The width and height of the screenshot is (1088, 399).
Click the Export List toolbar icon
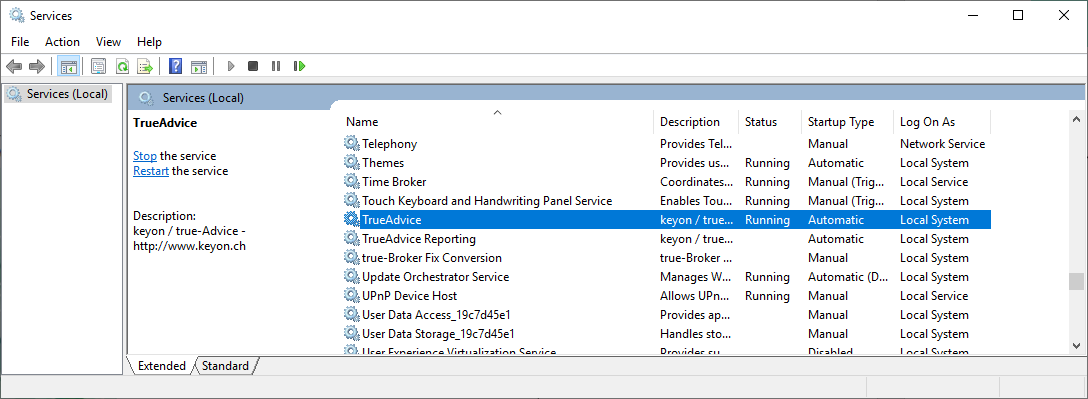(145, 67)
